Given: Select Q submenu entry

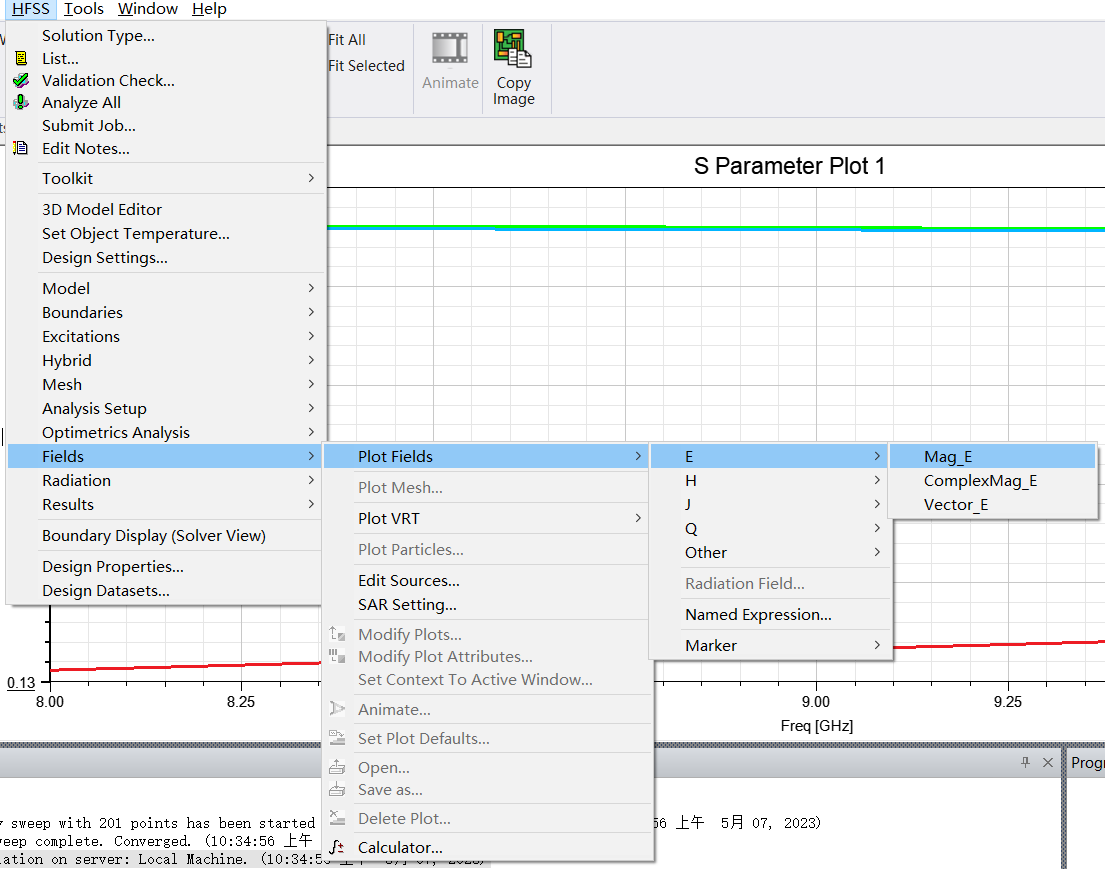Looking at the screenshot, I should click(770, 528).
